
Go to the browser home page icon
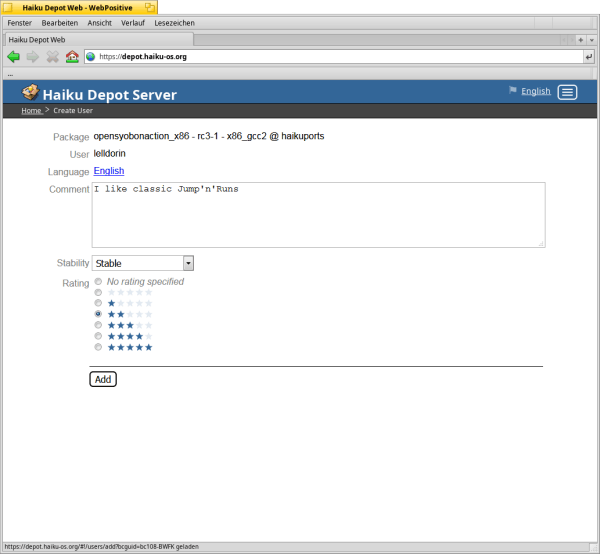[x=72, y=57]
